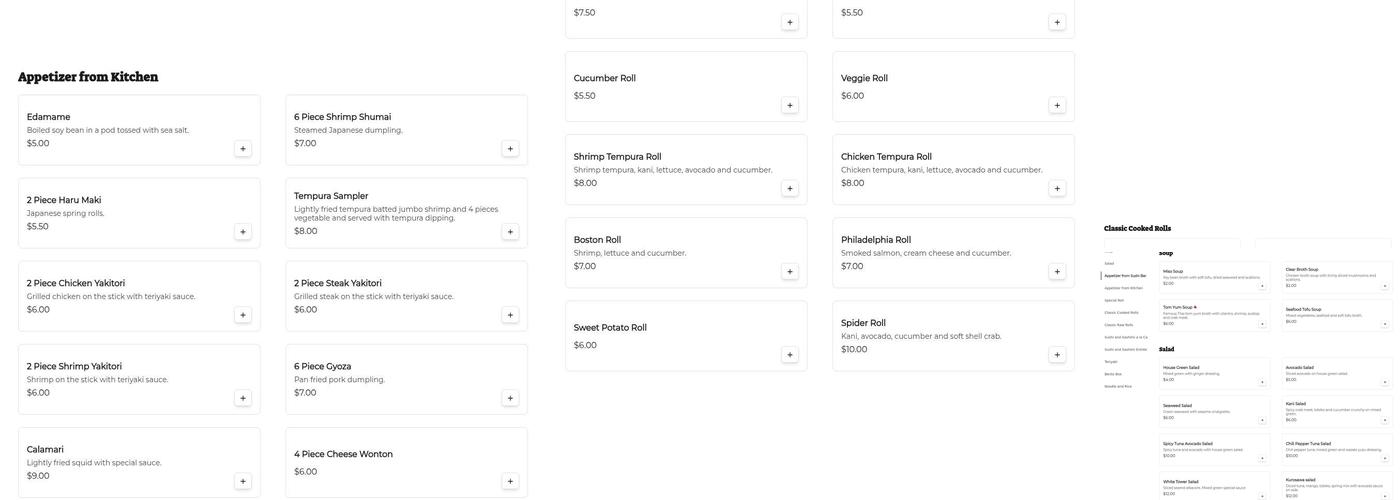Image resolution: width=1400 pixels, height=500 pixels.
Task: Add Edamame to the order
Action: [243, 149]
